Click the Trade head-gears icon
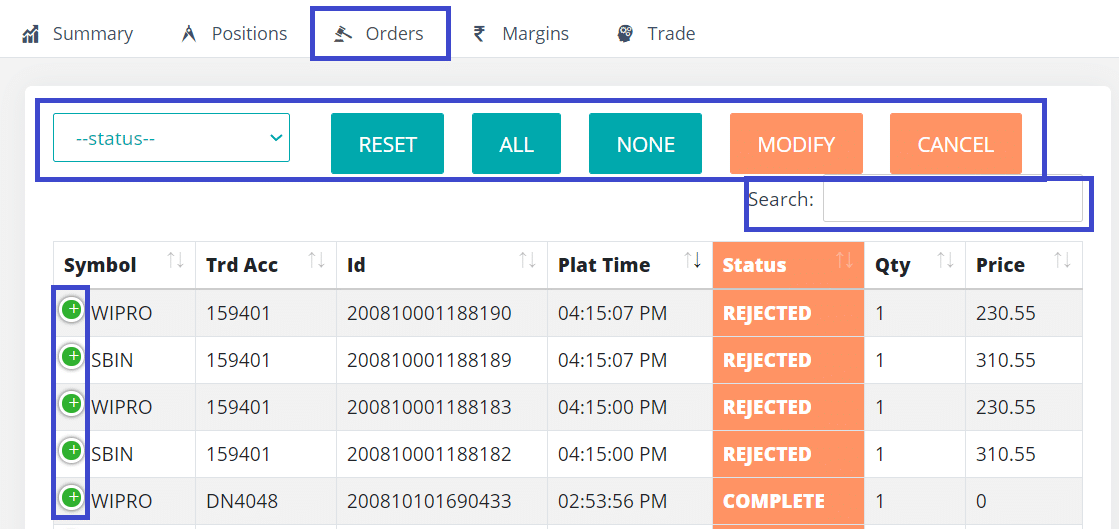This screenshot has width=1119, height=529. [x=626, y=34]
